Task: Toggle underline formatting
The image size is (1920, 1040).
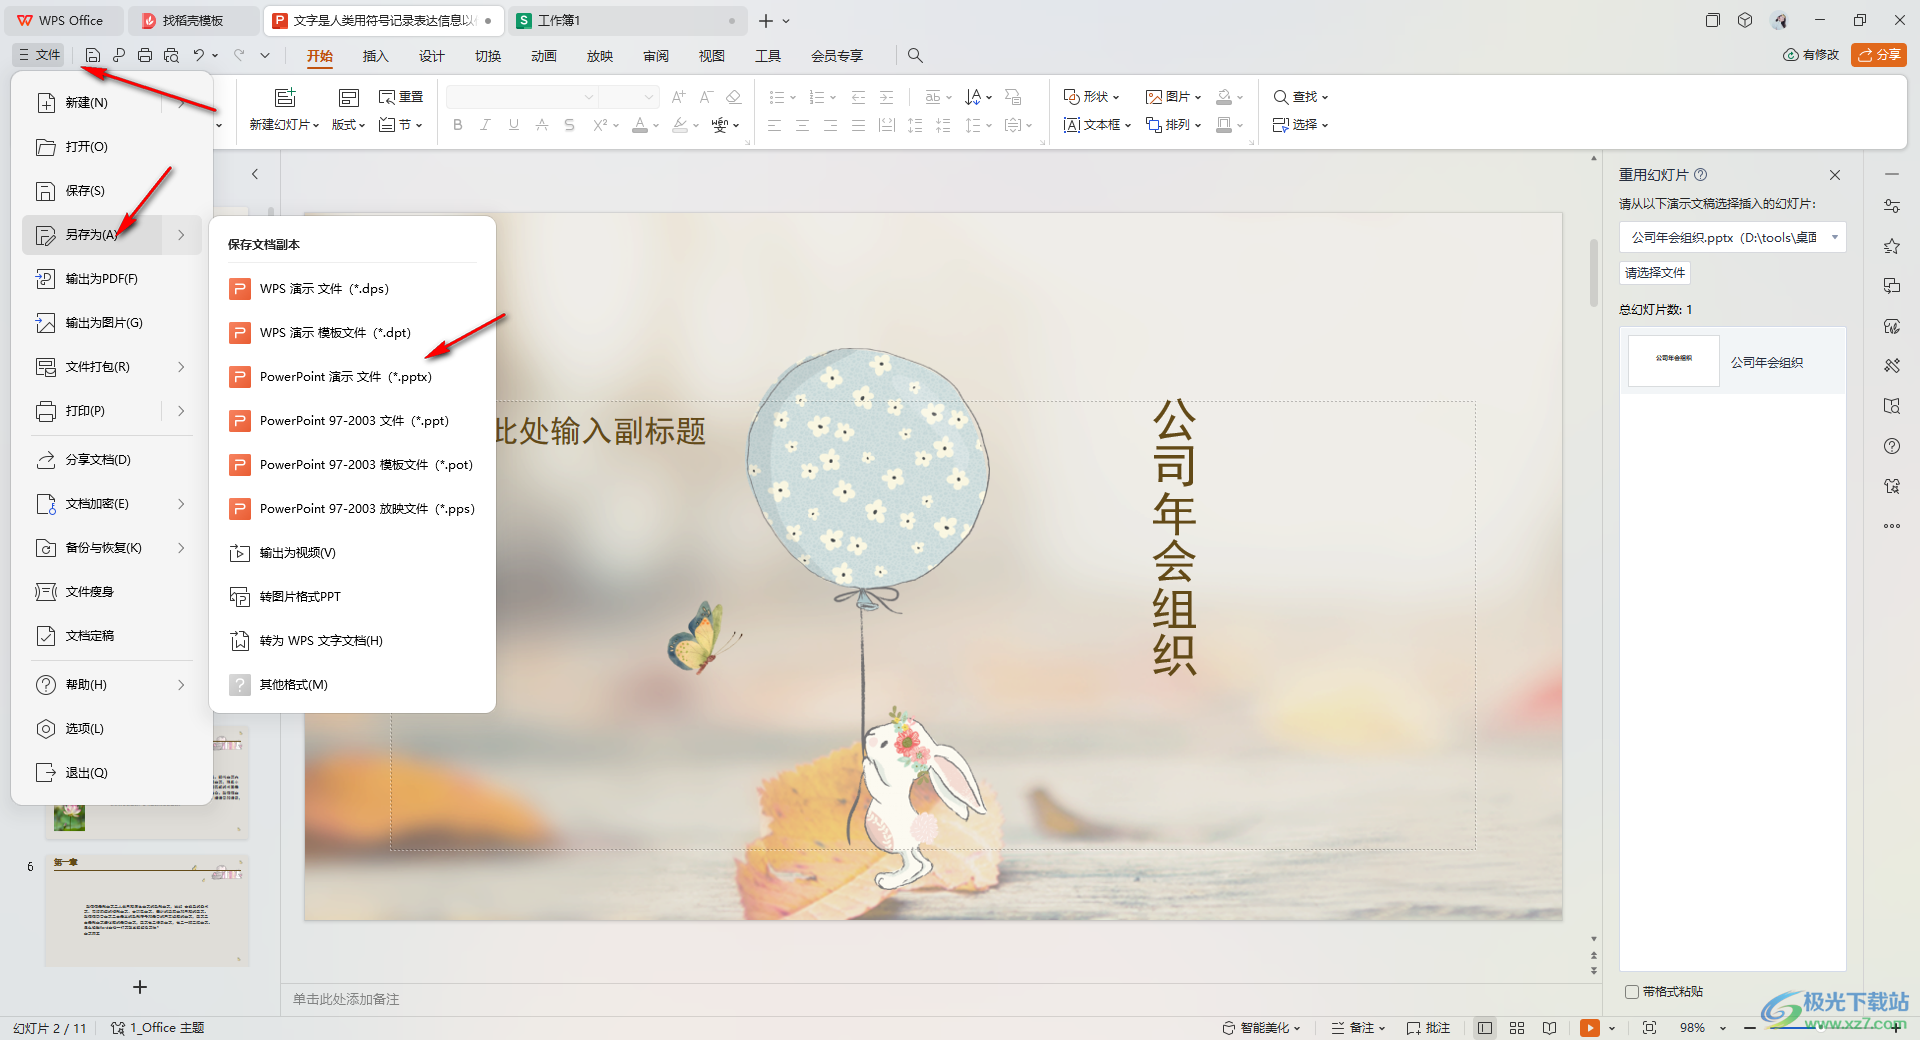Action: click(x=513, y=125)
